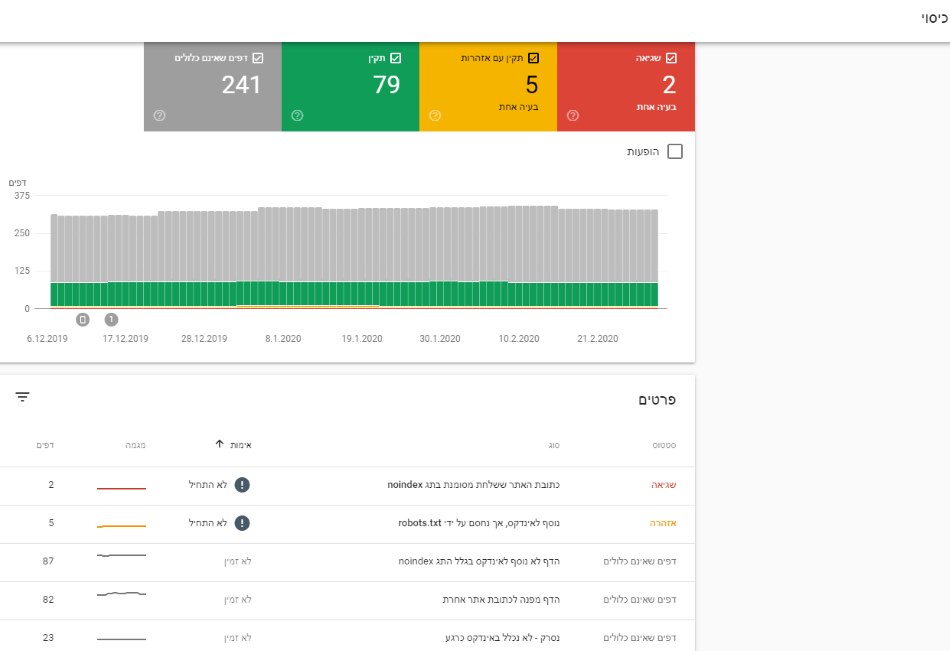Sort by the דפים column header

point(45,446)
